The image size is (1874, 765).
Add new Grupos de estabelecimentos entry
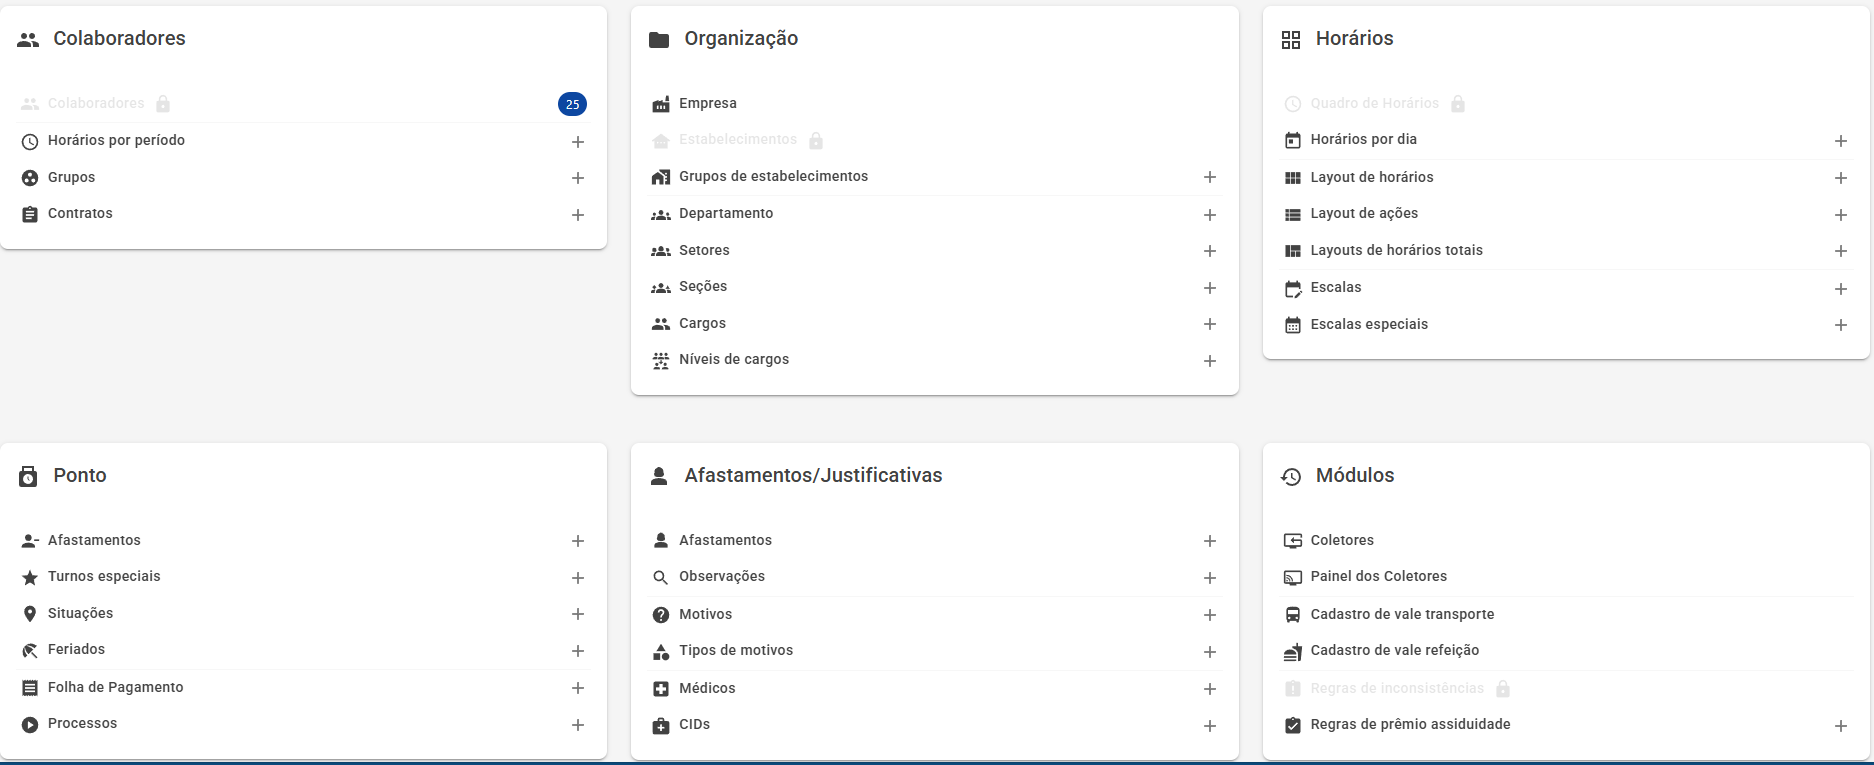point(1210,177)
